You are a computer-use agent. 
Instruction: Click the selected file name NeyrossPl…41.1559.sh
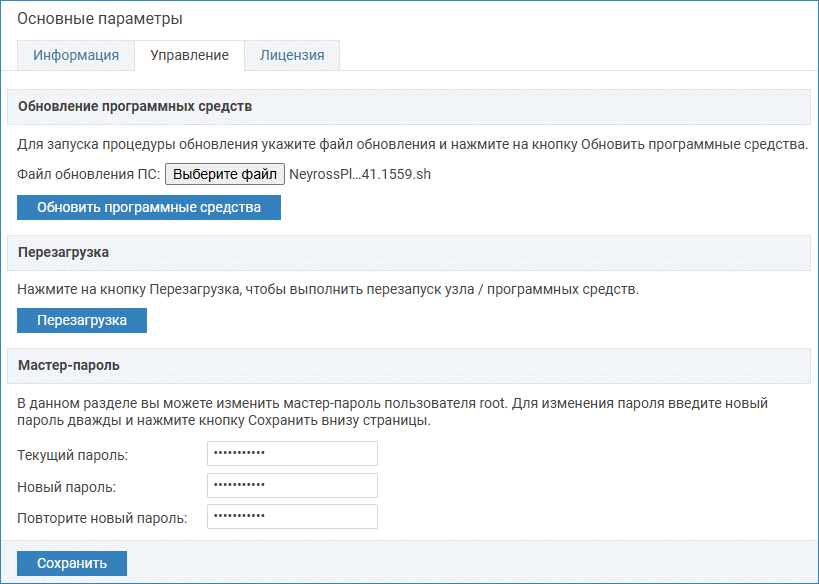pos(360,174)
